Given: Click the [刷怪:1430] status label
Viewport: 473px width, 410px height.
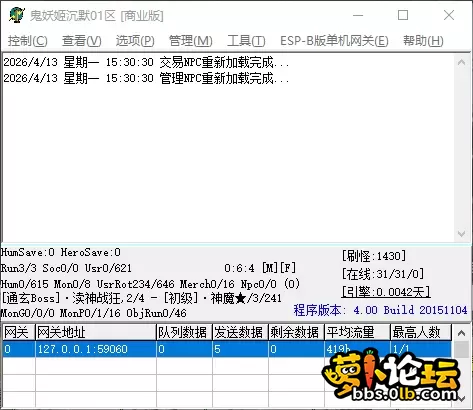Looking at the screenshot, I should coord(374,256).
